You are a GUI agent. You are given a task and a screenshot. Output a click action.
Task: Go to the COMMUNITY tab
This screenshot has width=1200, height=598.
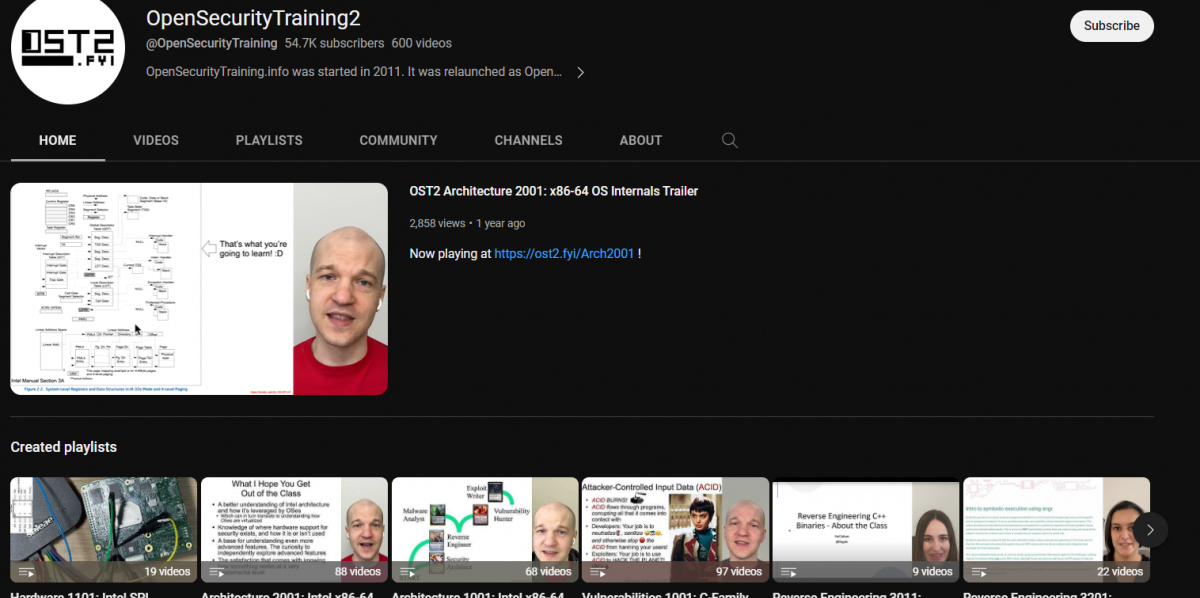tap(398, 140)
